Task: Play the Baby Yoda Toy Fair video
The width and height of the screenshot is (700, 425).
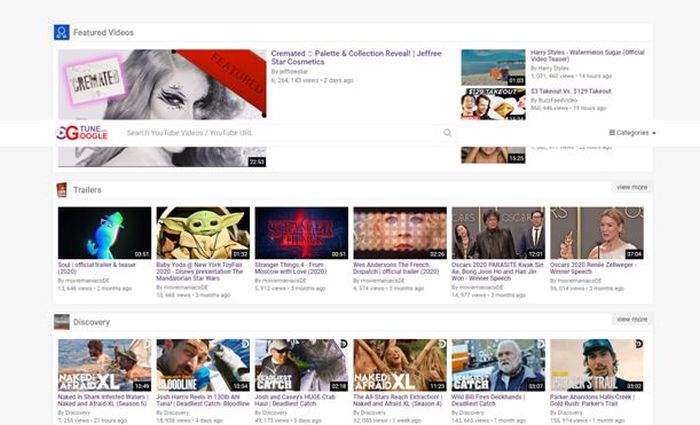Action: pyautogui.click(x=203, y=233)
